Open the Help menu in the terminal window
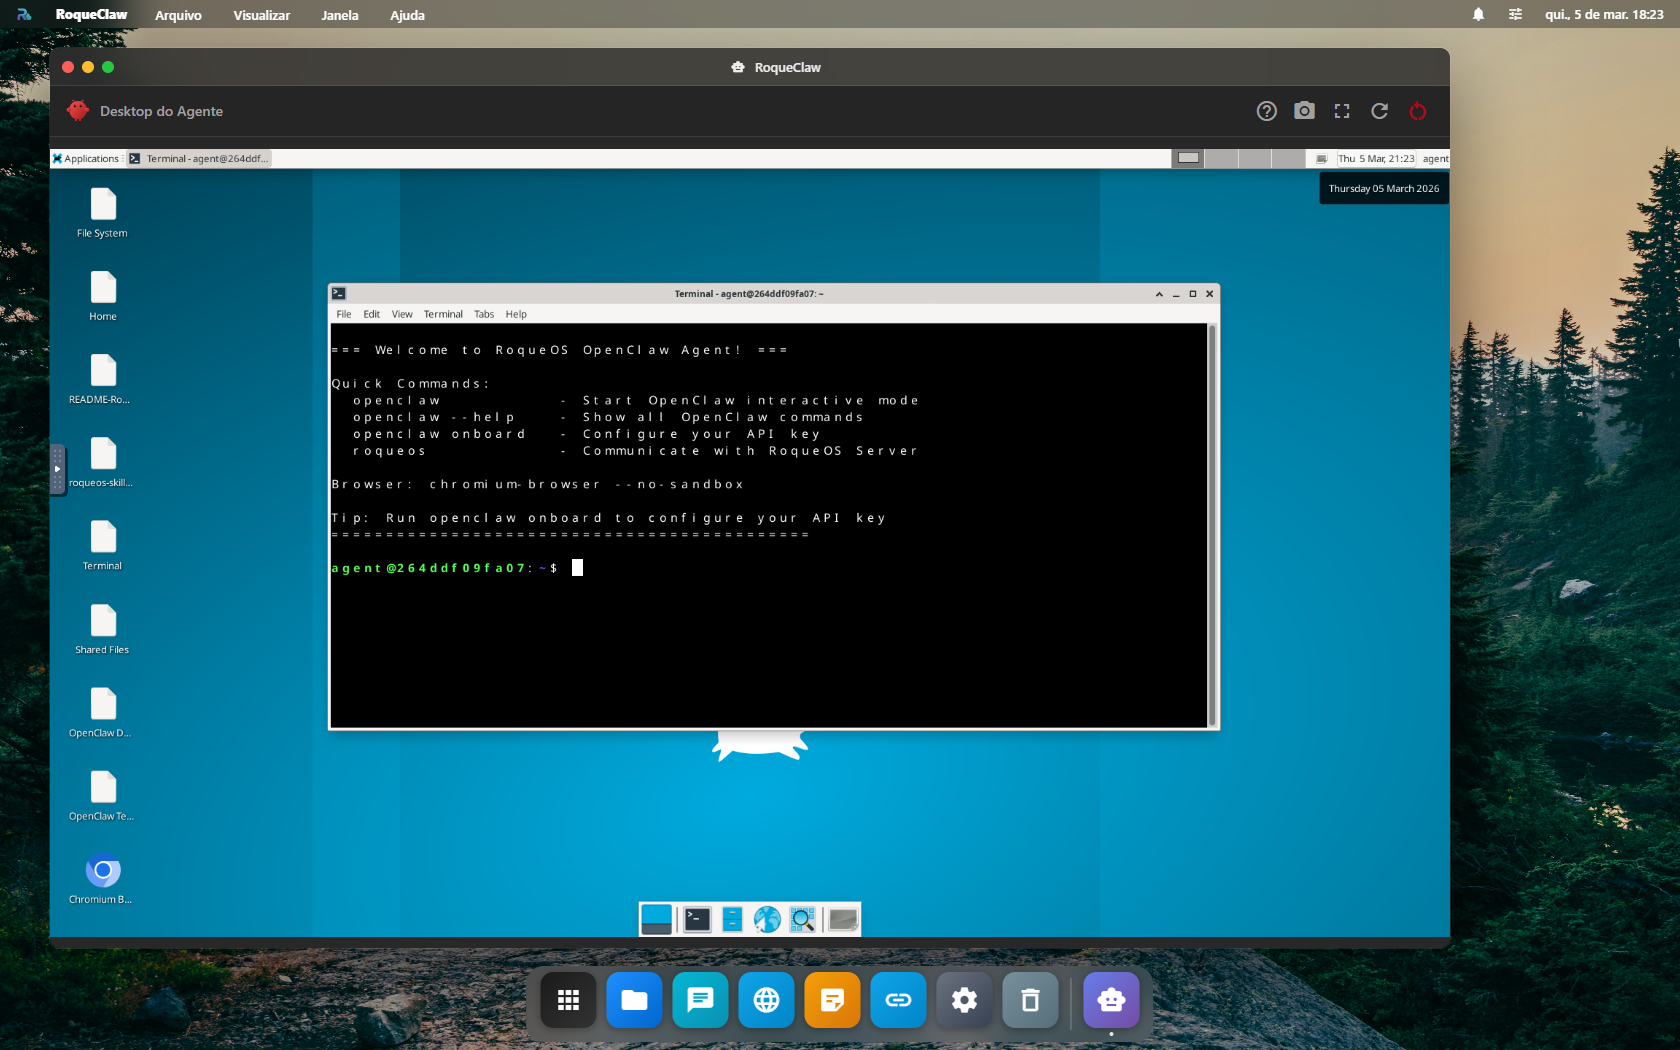 516,314
